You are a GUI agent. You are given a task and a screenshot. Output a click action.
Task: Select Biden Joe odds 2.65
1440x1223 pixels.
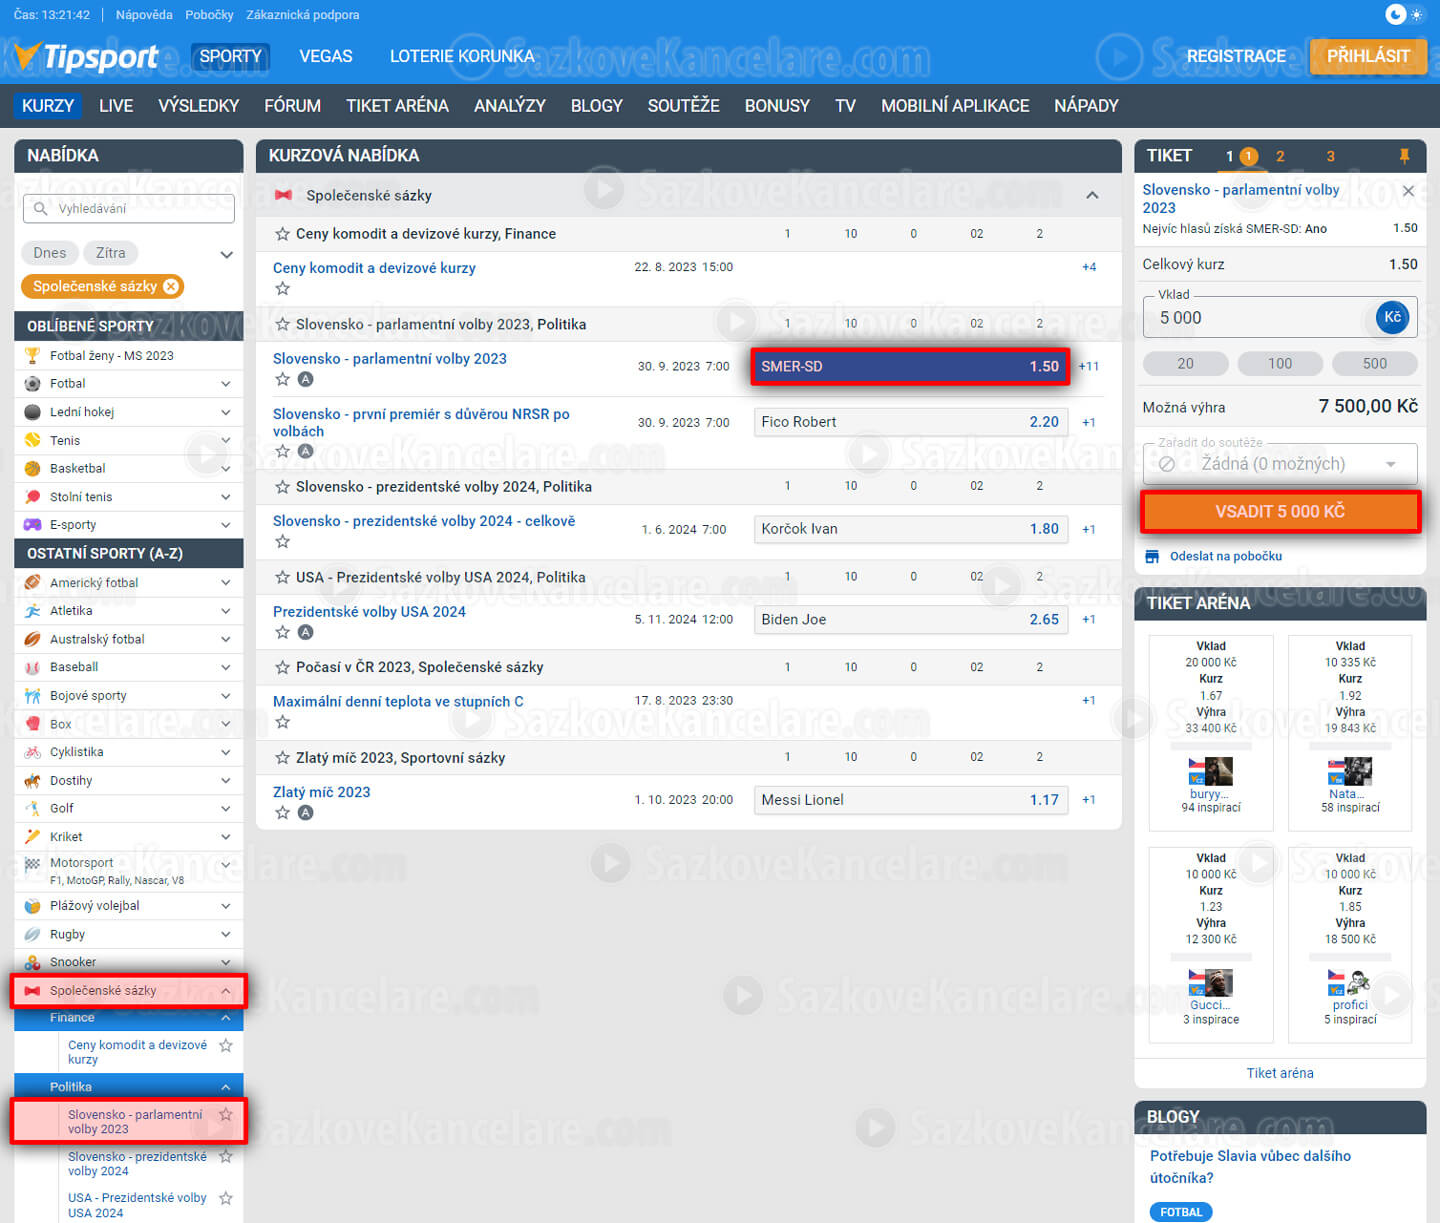[911, 620]
